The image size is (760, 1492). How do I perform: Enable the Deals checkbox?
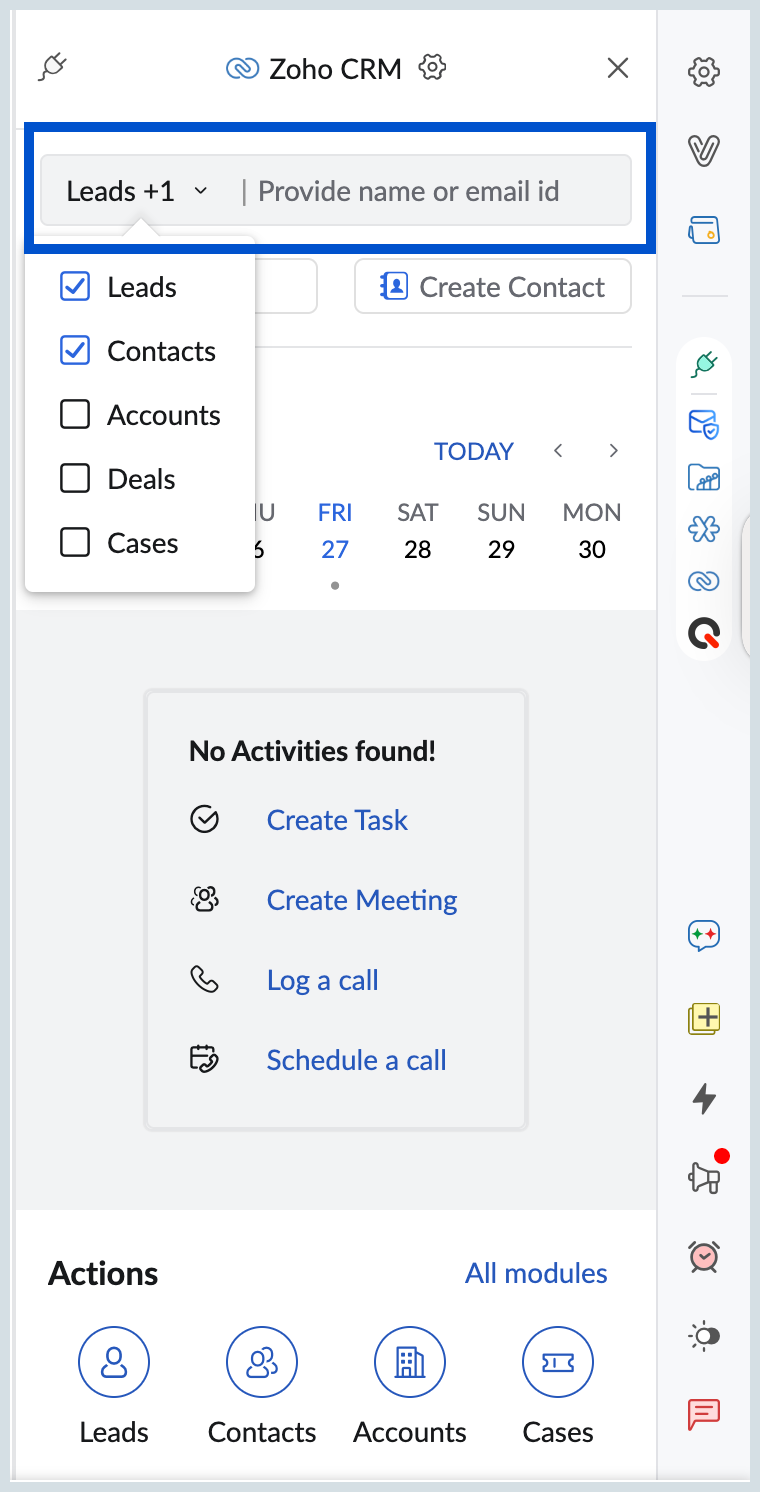click(75, 479)
